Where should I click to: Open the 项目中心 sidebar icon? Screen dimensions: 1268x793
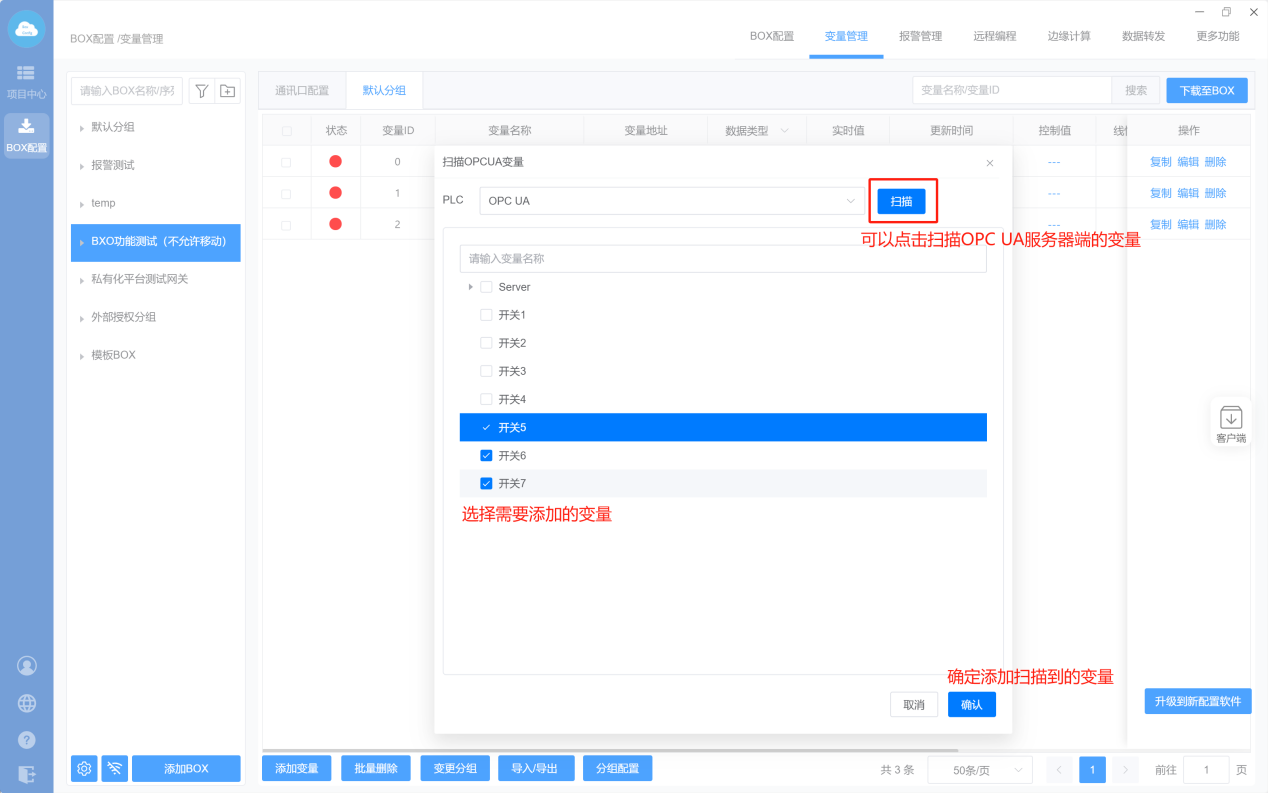click(x=26, y=80)
